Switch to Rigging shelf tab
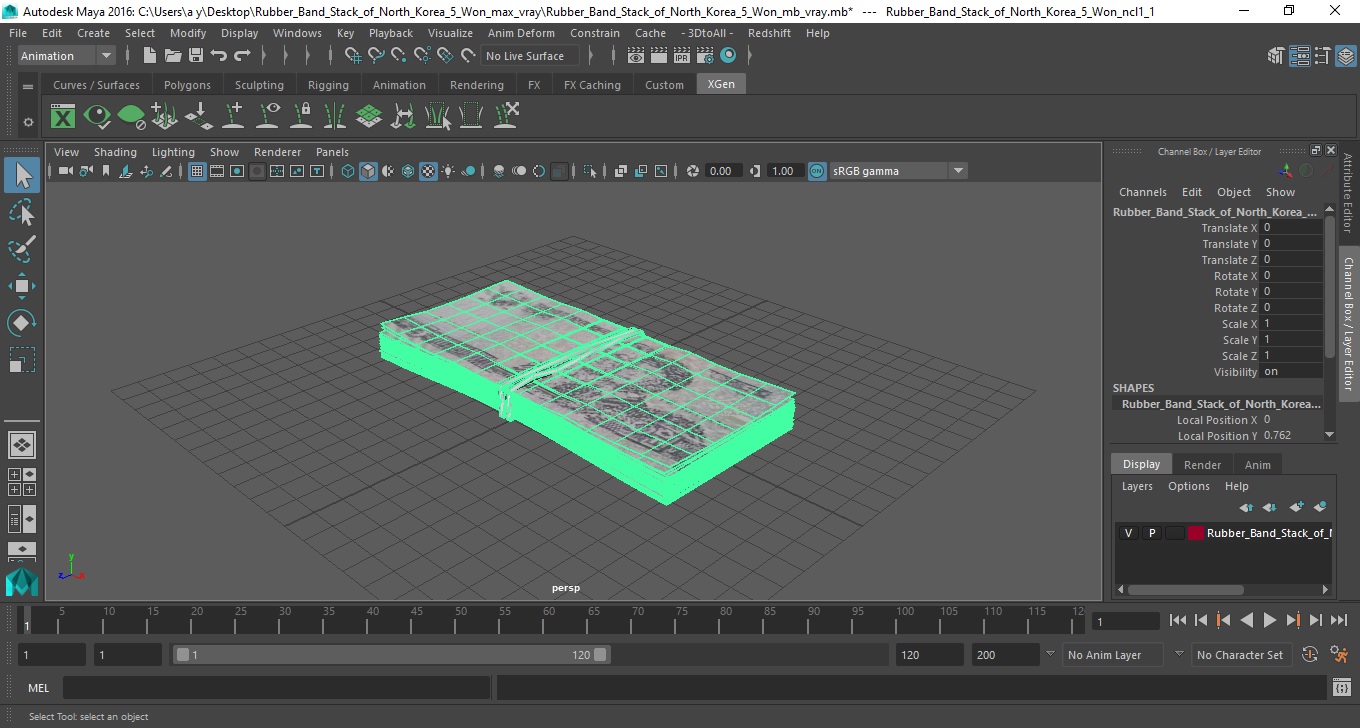This screenshot has height=728, width=1360. tap(328, 85)
